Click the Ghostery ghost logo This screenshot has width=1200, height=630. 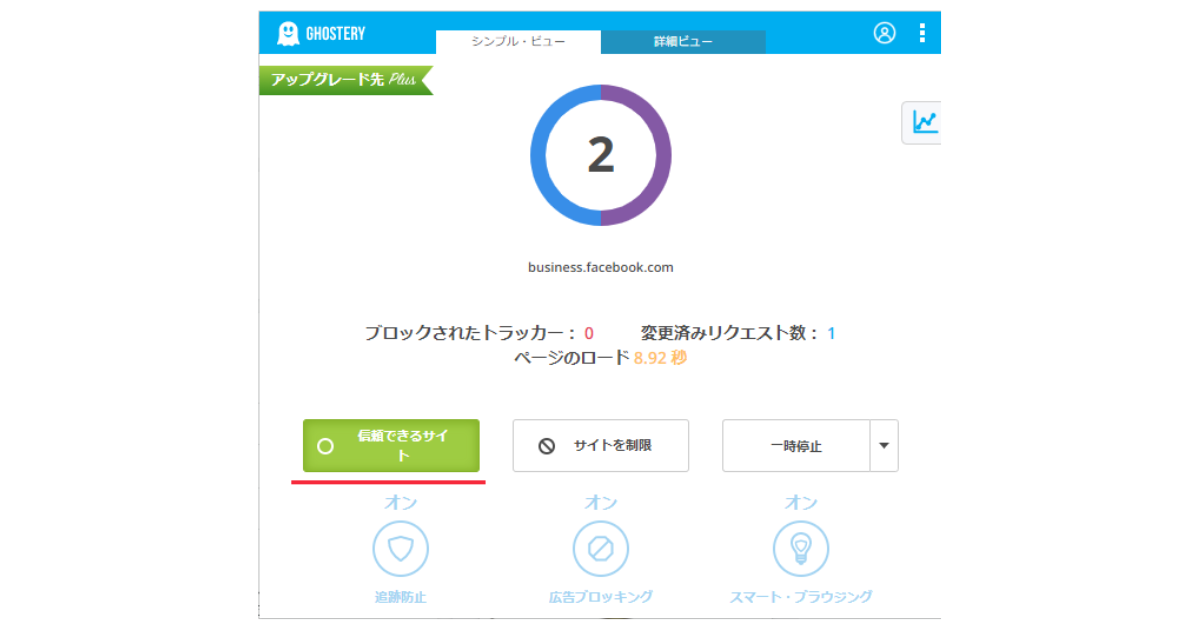[x=288, y=33]
